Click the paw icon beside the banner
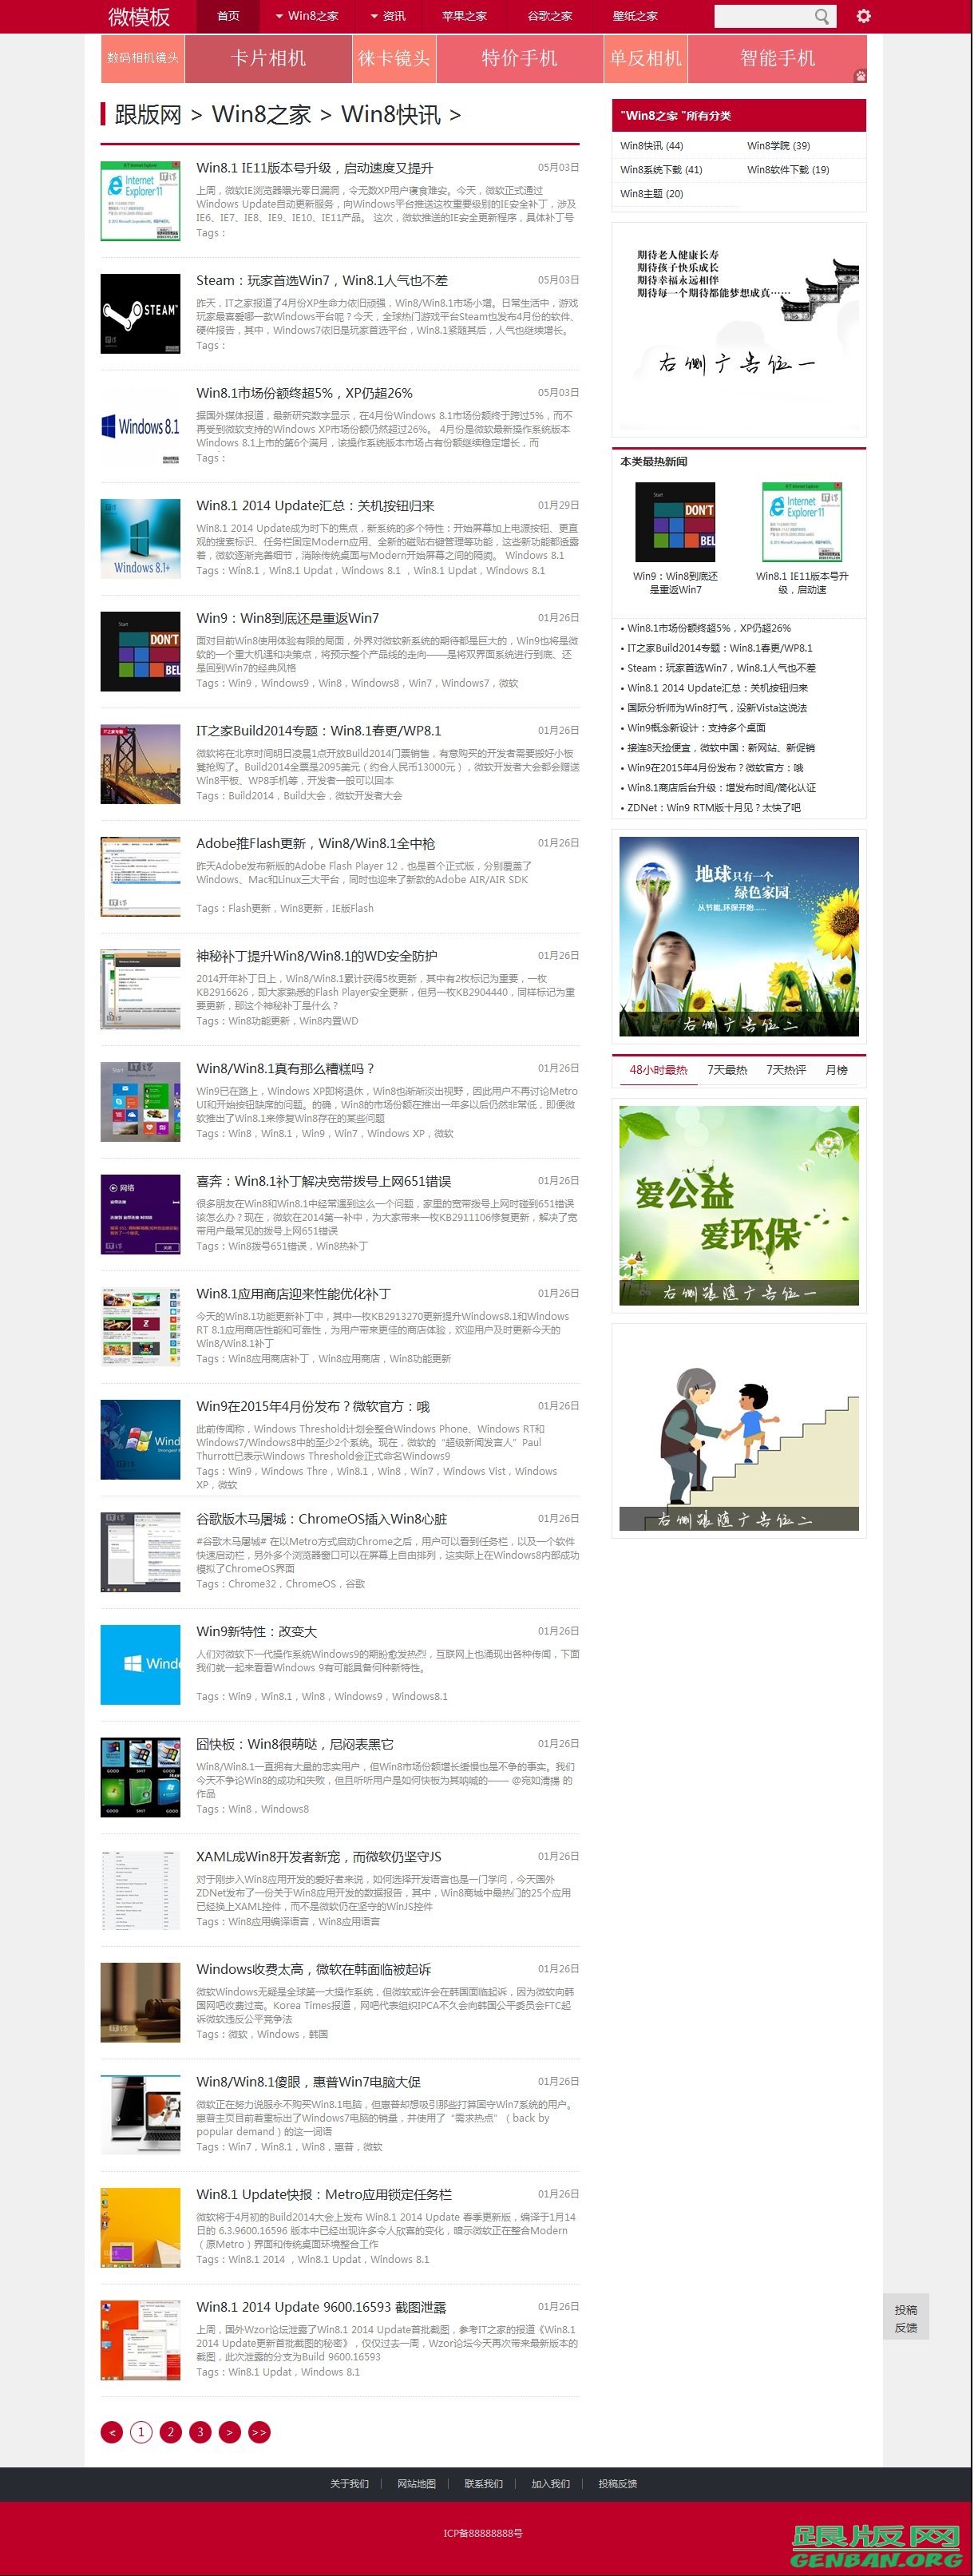 coord(860,76)
